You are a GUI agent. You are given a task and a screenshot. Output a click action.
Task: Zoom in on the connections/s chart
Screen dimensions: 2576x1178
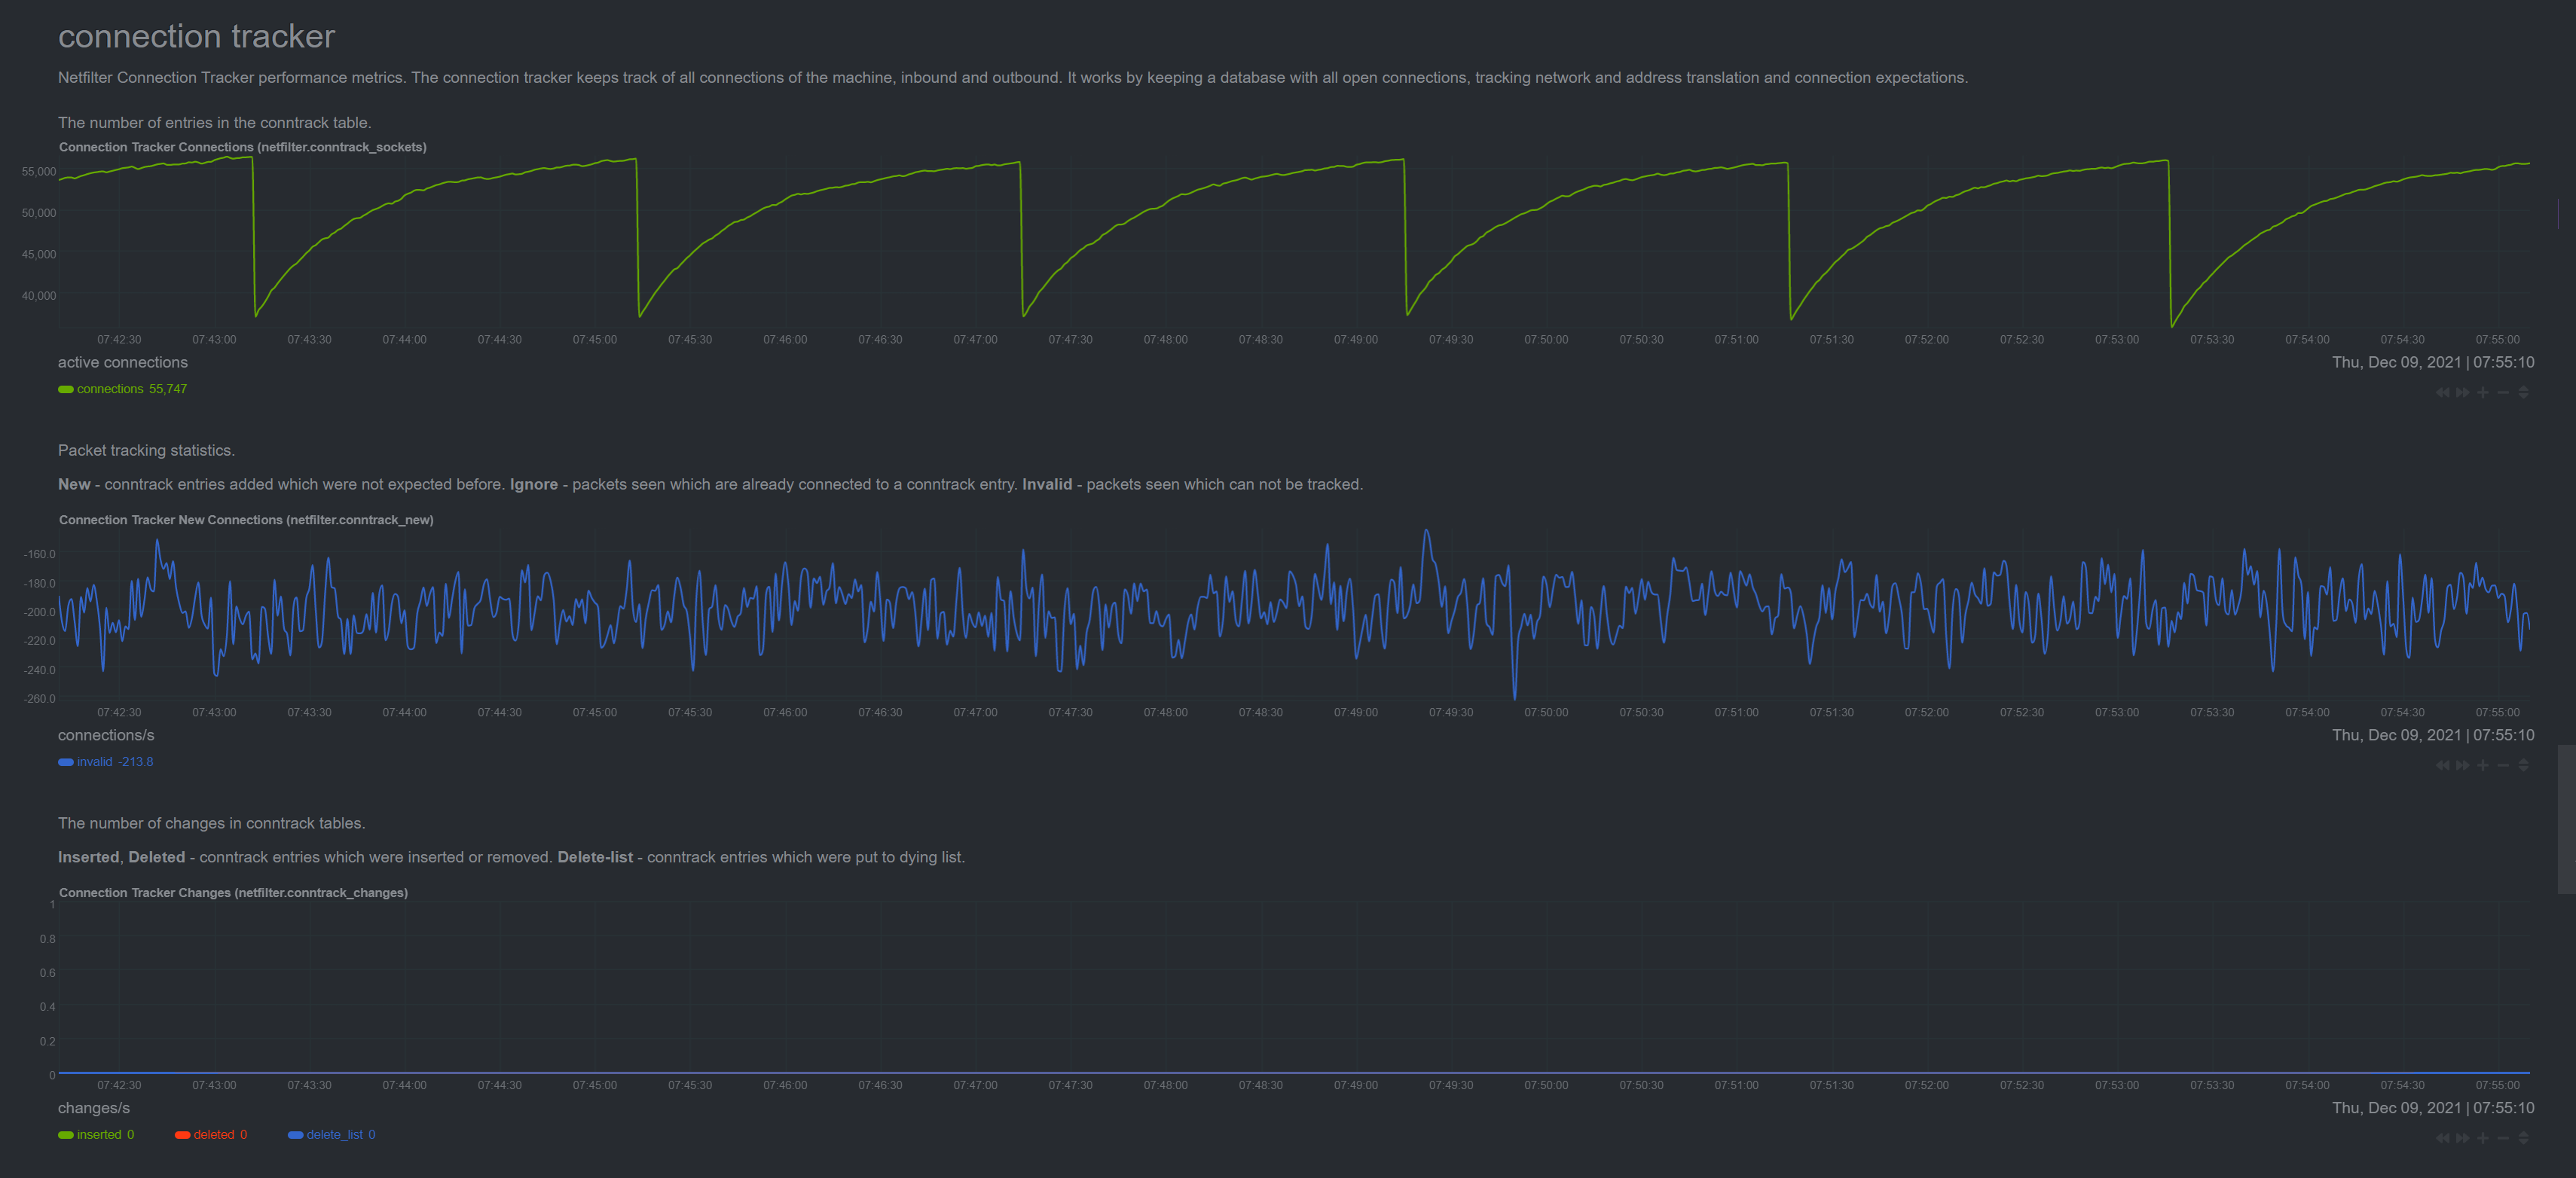point(2483,766)
